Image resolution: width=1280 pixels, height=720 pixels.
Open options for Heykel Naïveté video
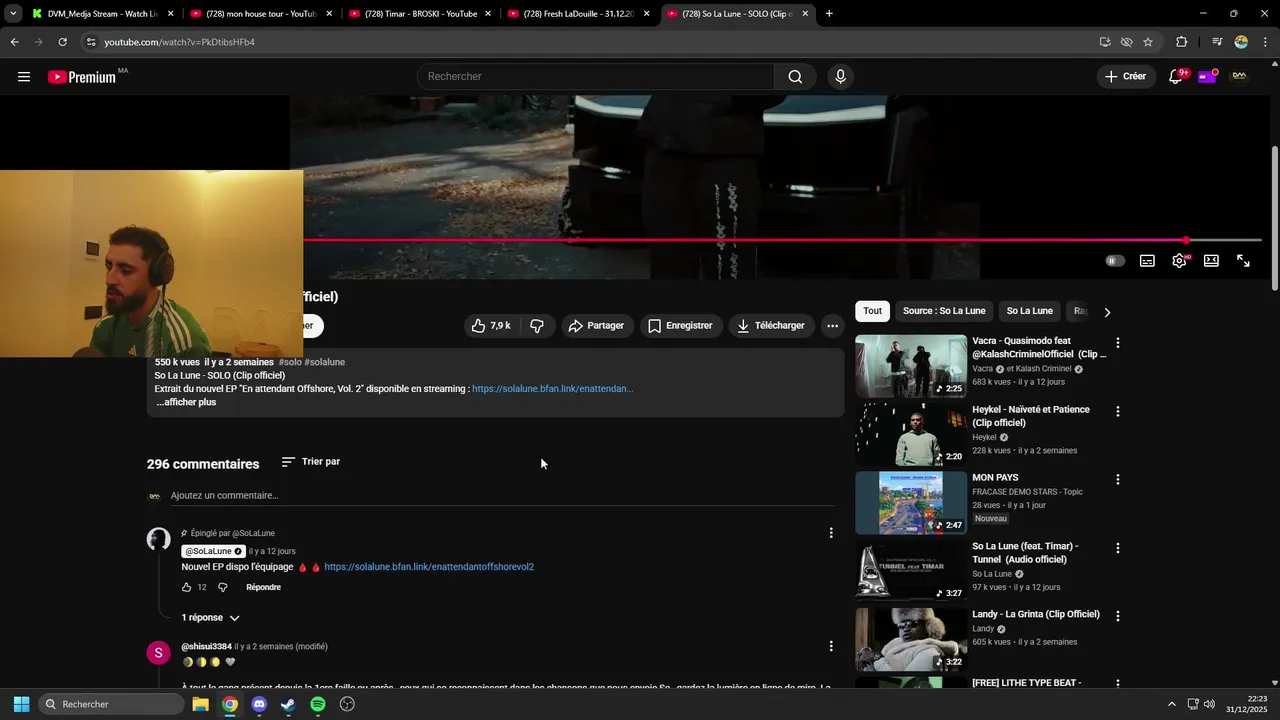pyautogui.click(x=1117, y=411)
